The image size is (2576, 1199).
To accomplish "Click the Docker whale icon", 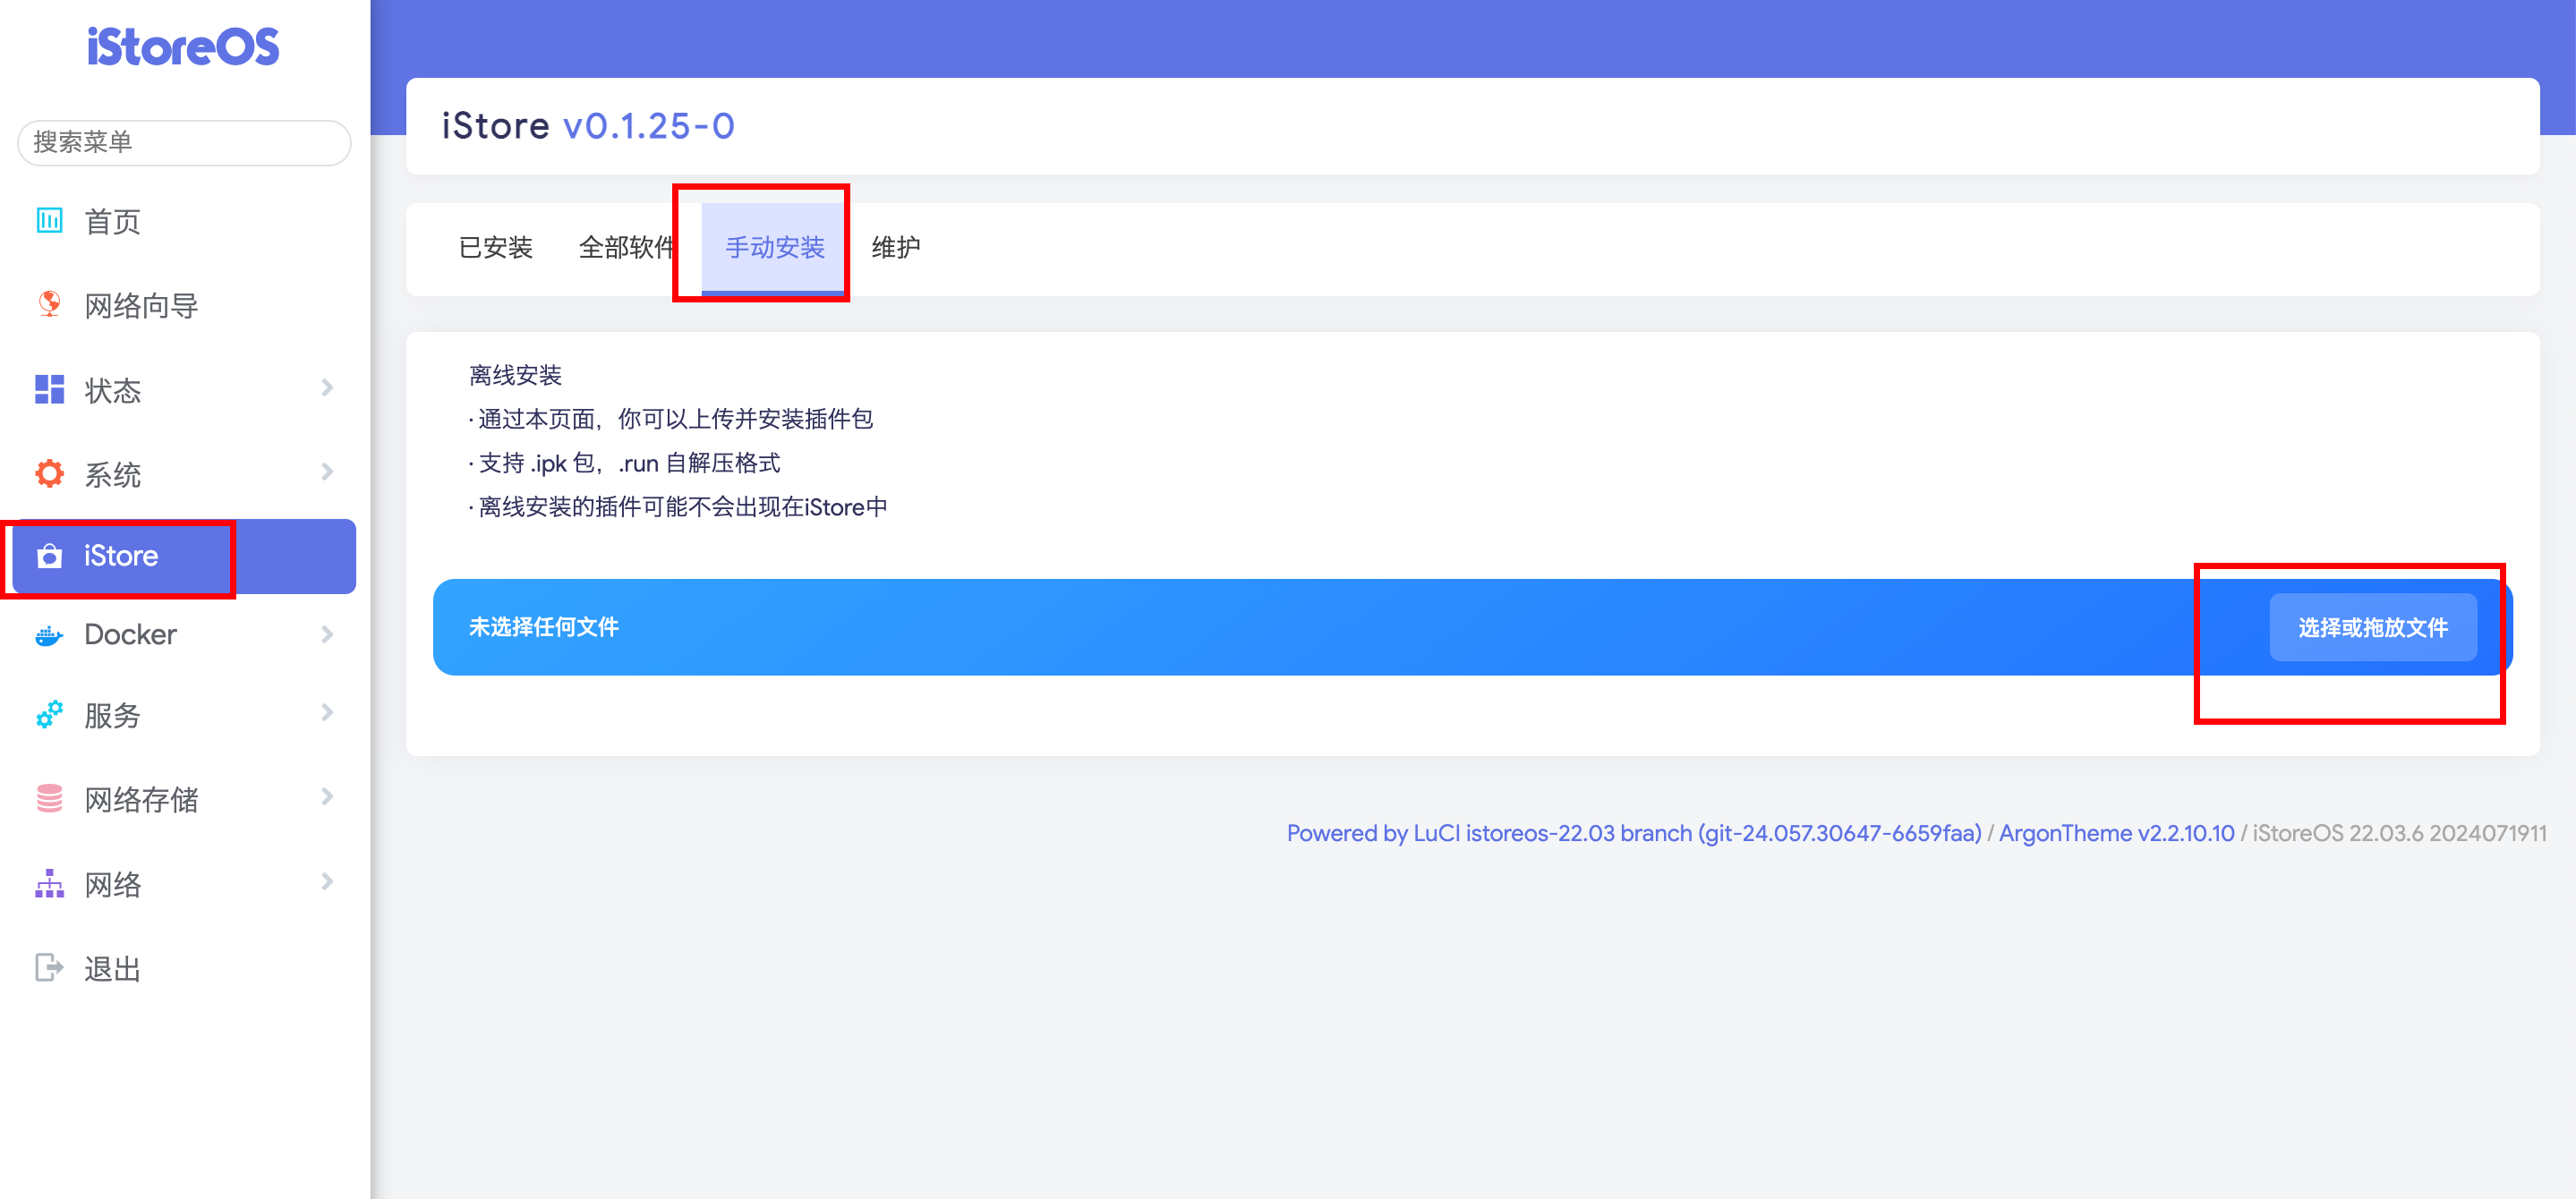I will tap(49, 635).
